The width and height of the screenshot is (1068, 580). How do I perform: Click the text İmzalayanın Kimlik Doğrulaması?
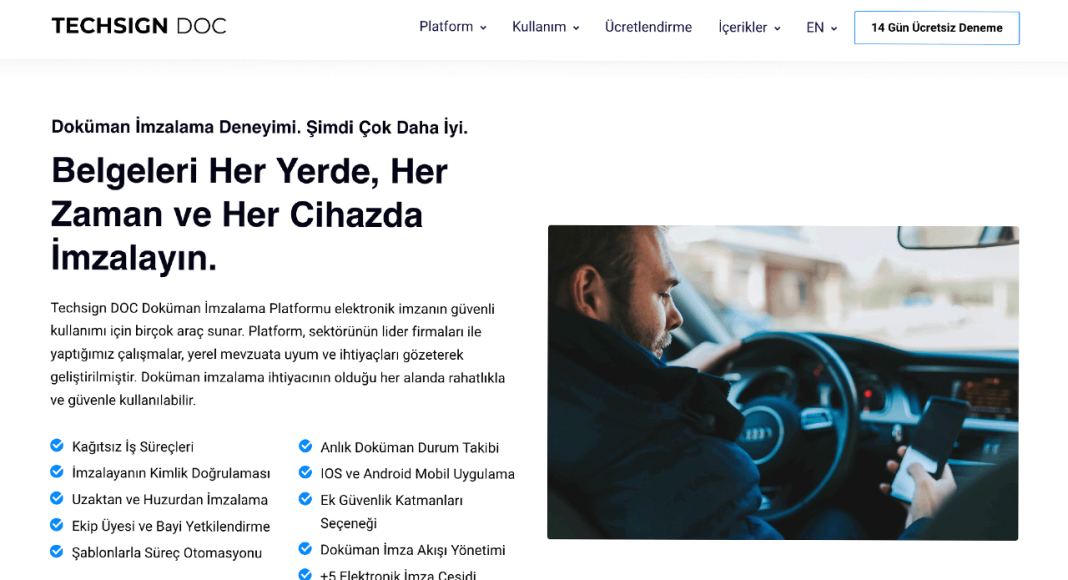pyautogui.click(x=171, y=473)
